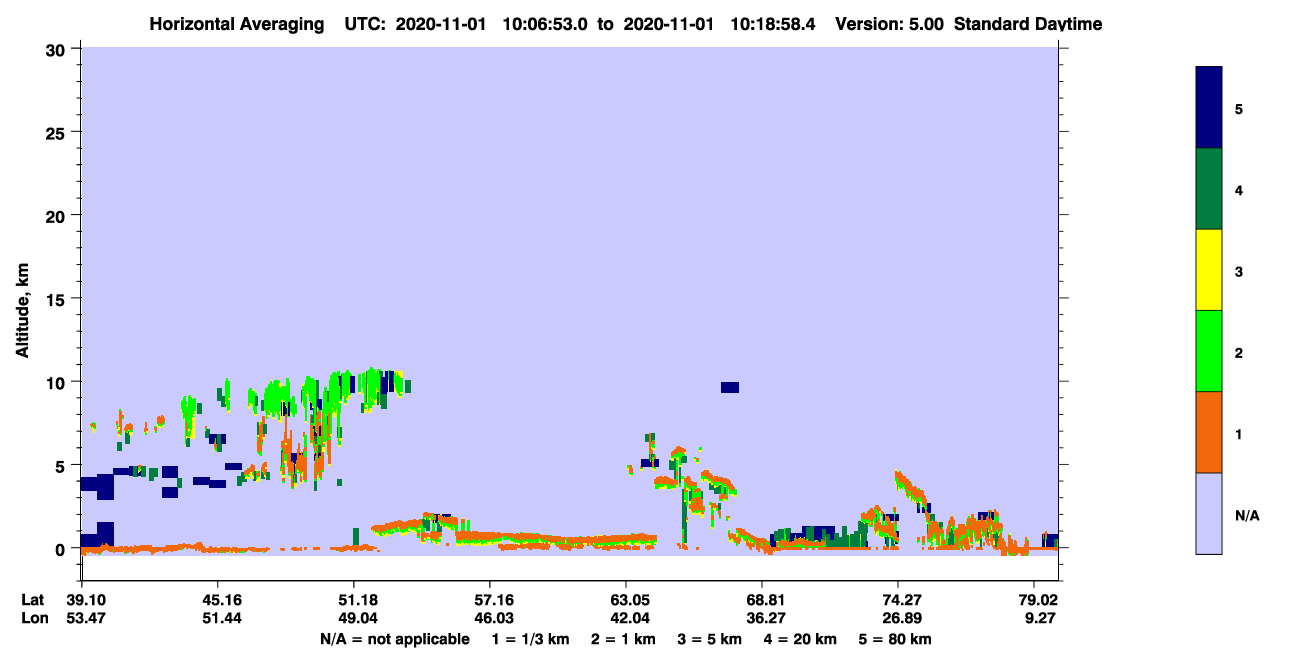Image resolution: width=1300 pixels, height=667 pixels.
Task: Click the altitude tick label '20'
Action: pyautogui.click(x=57, y=215)
